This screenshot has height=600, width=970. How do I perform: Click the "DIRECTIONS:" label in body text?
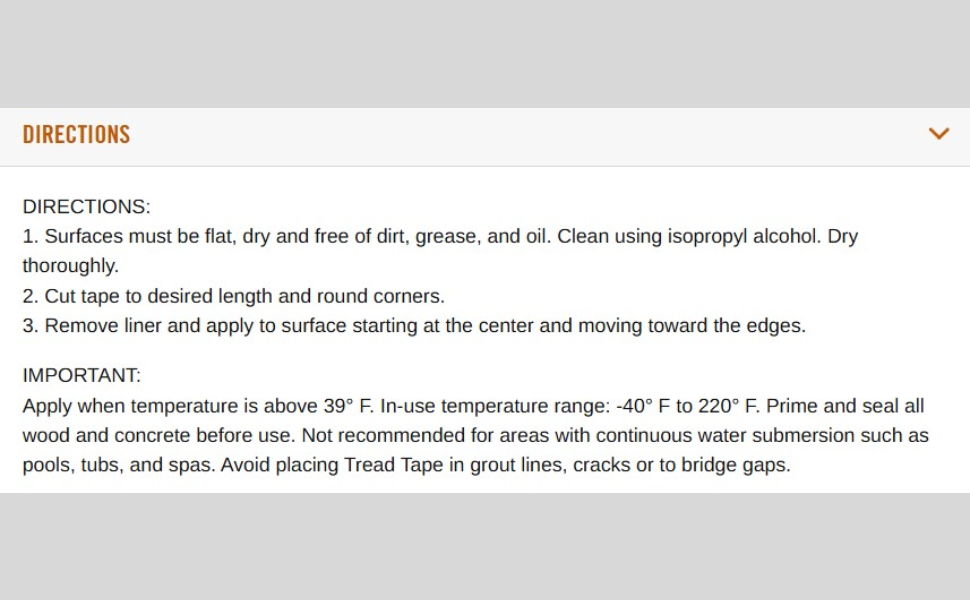click(x=86, y=207)
